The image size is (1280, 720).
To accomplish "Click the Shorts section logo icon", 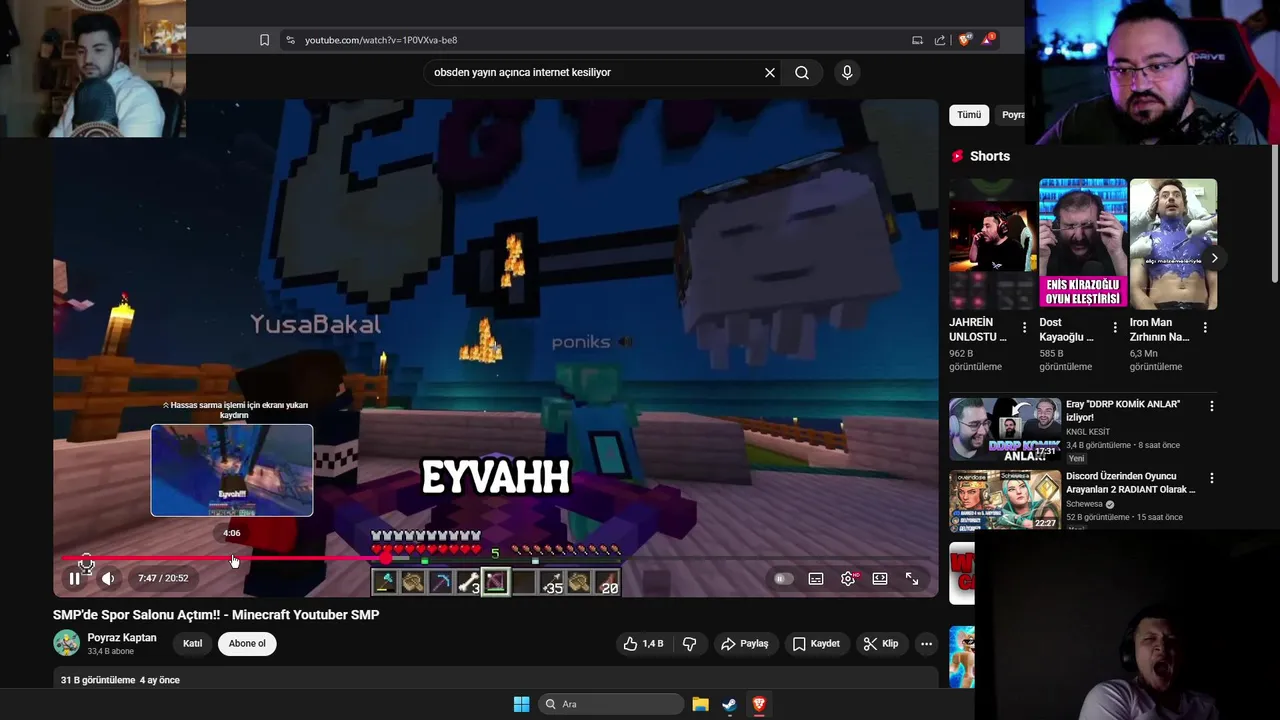I will tap(958, 156).
